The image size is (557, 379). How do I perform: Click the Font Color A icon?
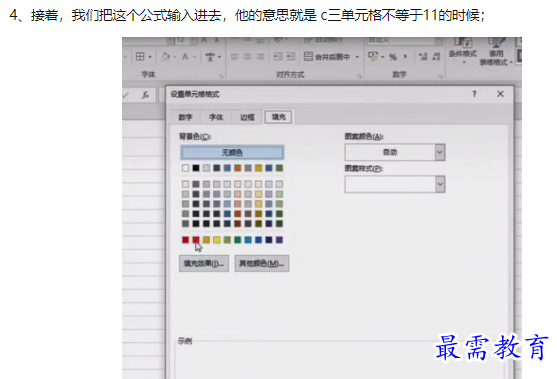(185, 56)
